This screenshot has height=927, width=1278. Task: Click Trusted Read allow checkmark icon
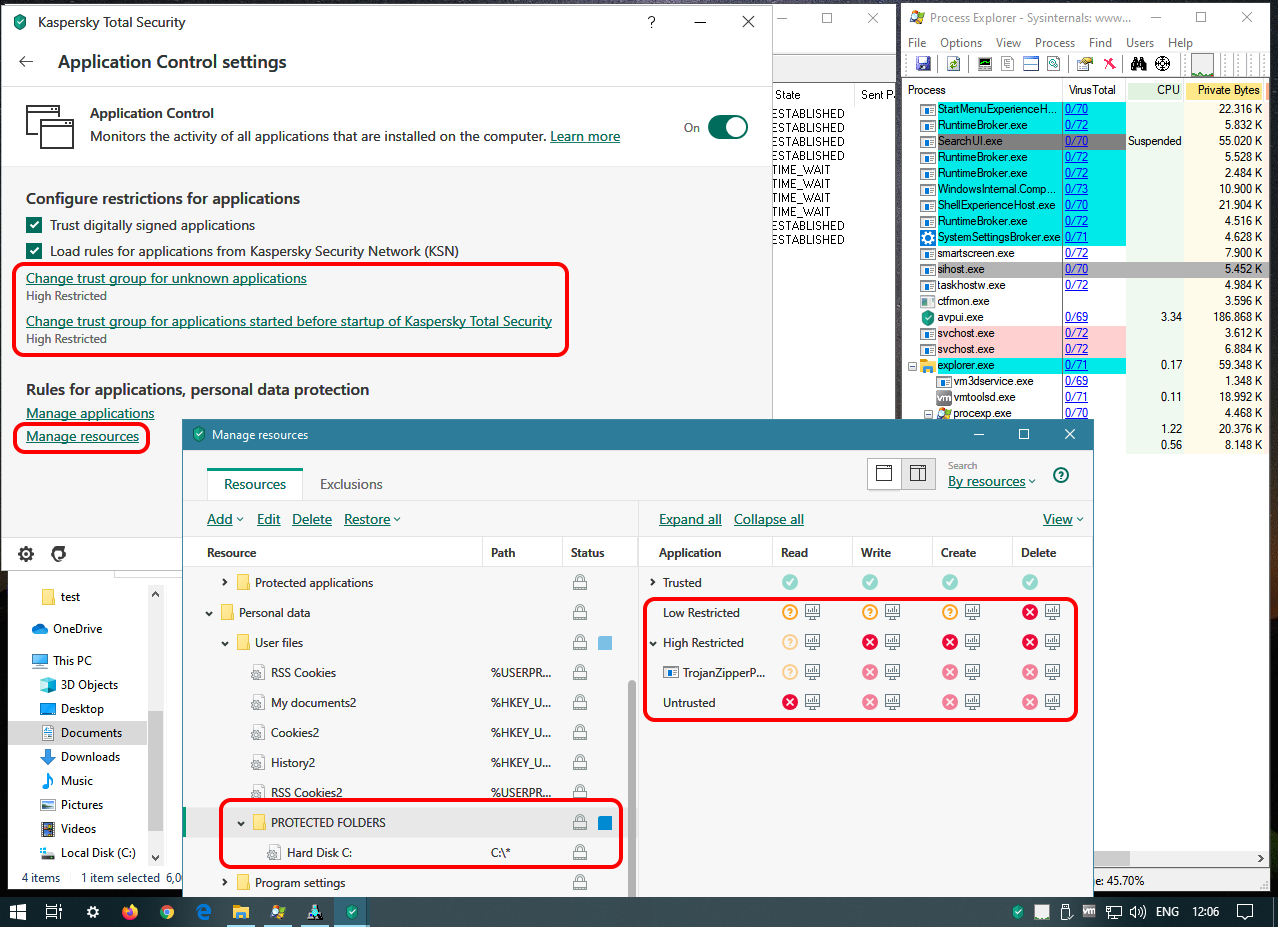click(790, 582)
